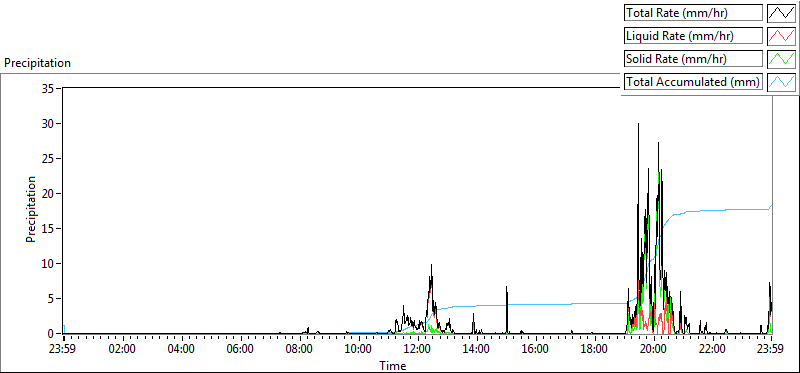This screenshot has width=800, height=373.
Task: Click the starting 23:59 time label
Action: (64, 350)
